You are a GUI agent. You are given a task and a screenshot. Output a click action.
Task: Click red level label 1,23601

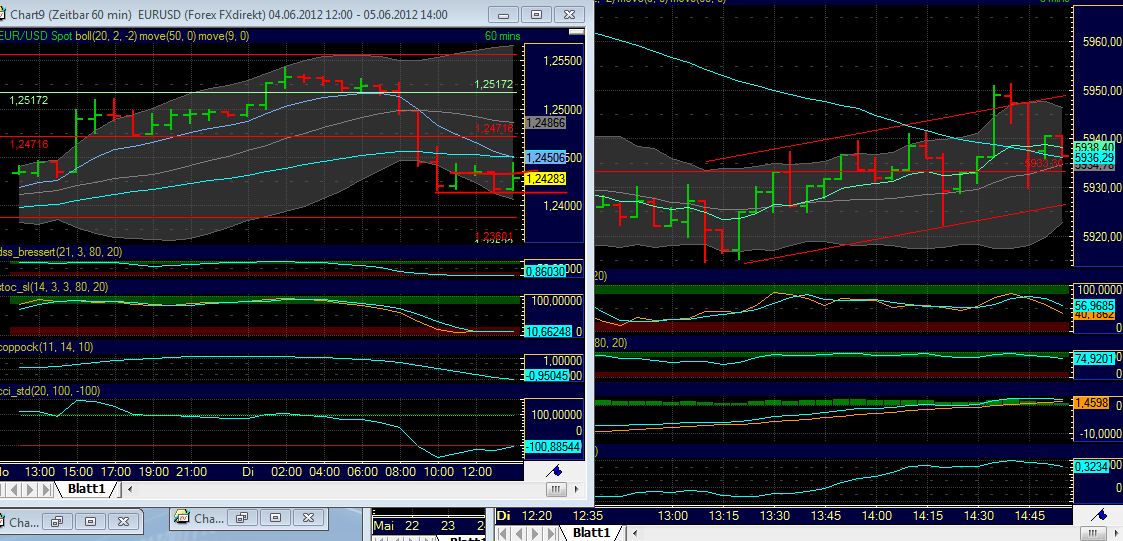[494, 236]
